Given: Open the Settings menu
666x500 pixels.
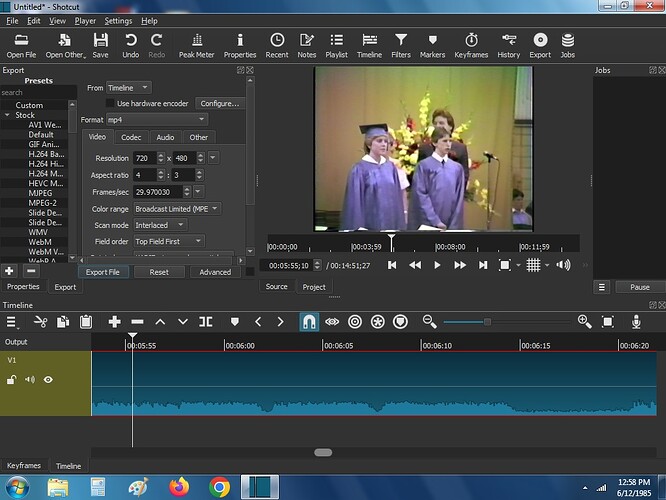Looking at the screenshot, I should (x=118, y=21).
